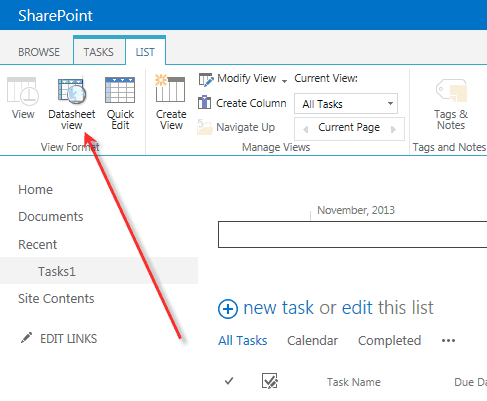Viewport: 487px width, 401px height.
Task: Click Create Column in the ribbon
Action: click(242, 103)
